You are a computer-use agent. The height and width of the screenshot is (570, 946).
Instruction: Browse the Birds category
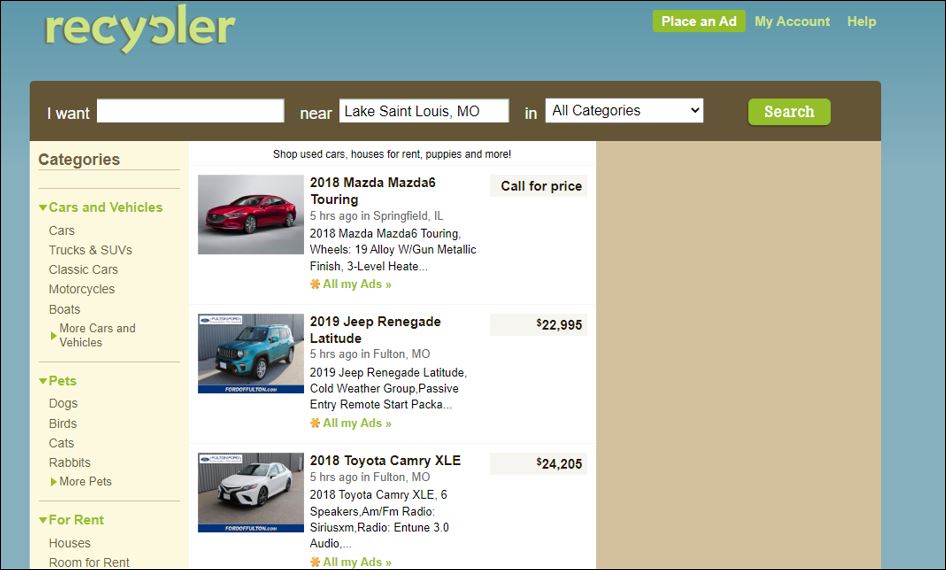63,424
